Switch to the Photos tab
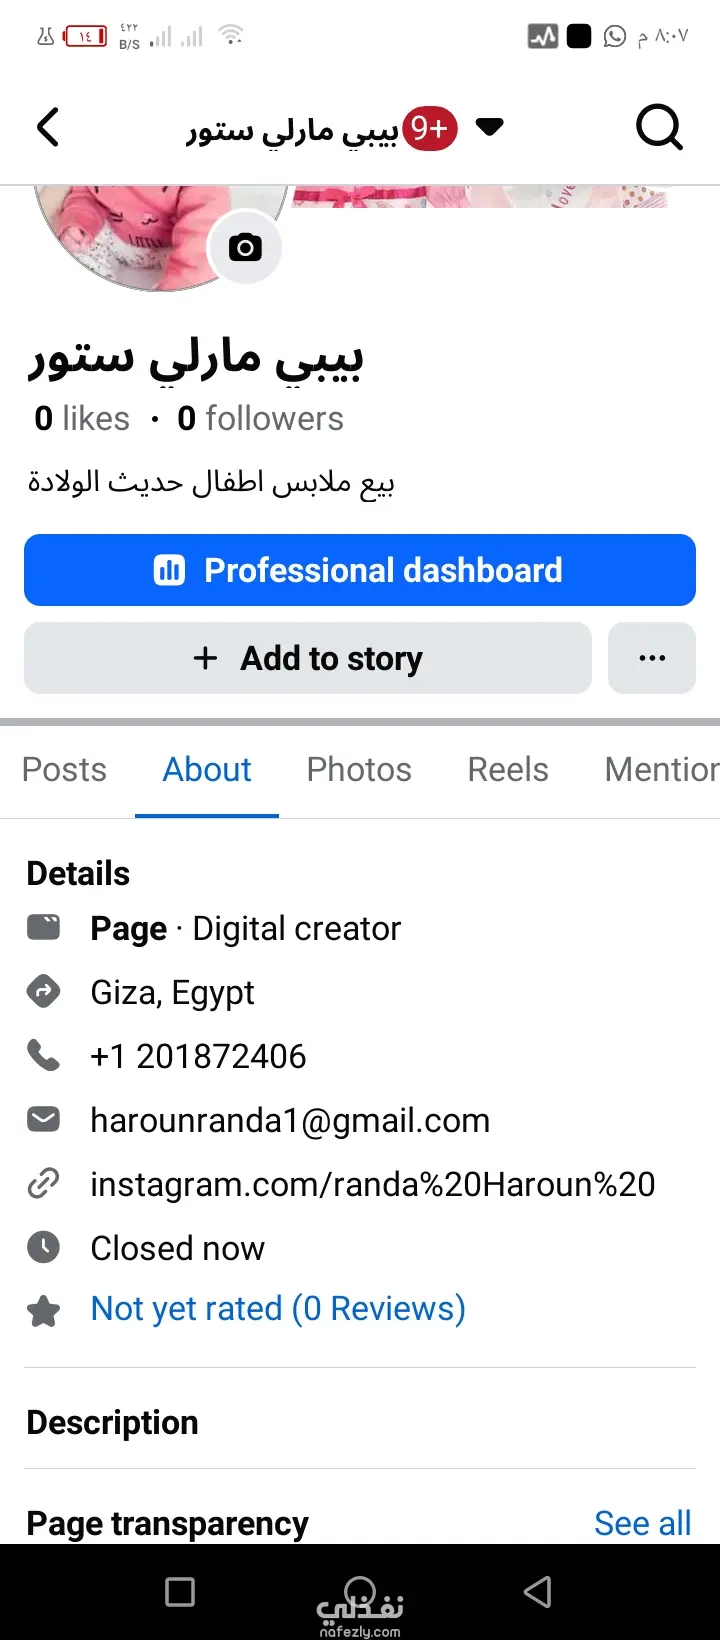 (x=359, y=769)
